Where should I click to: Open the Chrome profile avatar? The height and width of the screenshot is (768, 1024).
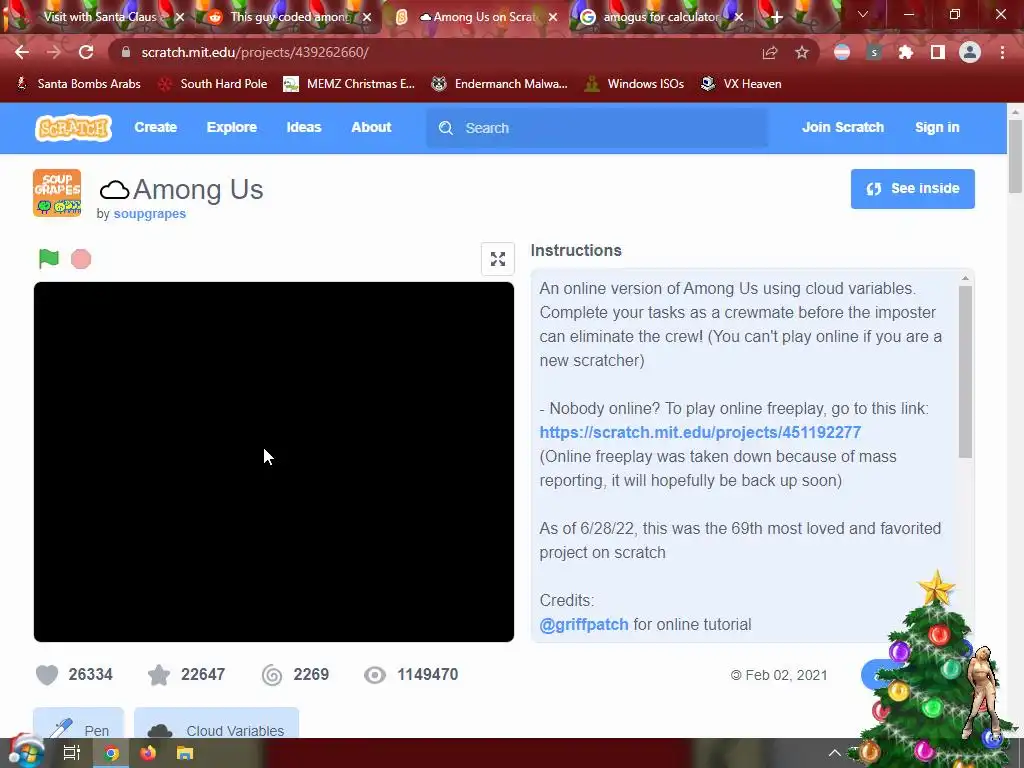coord(970,52)
